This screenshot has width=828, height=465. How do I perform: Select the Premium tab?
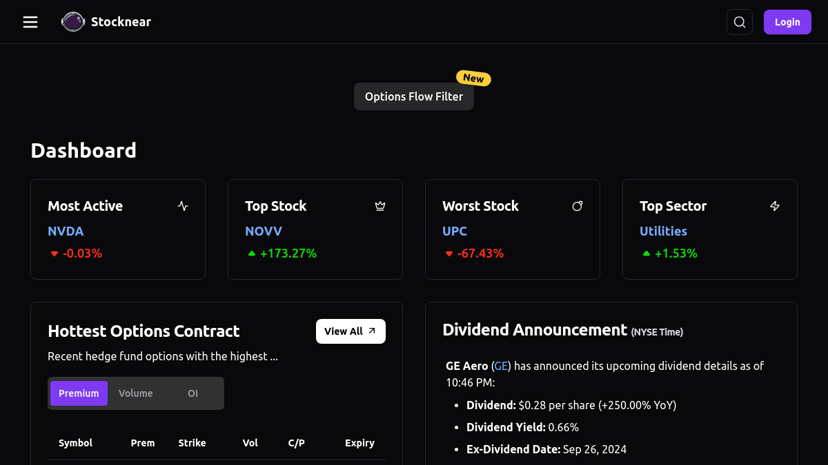(79, 393)
